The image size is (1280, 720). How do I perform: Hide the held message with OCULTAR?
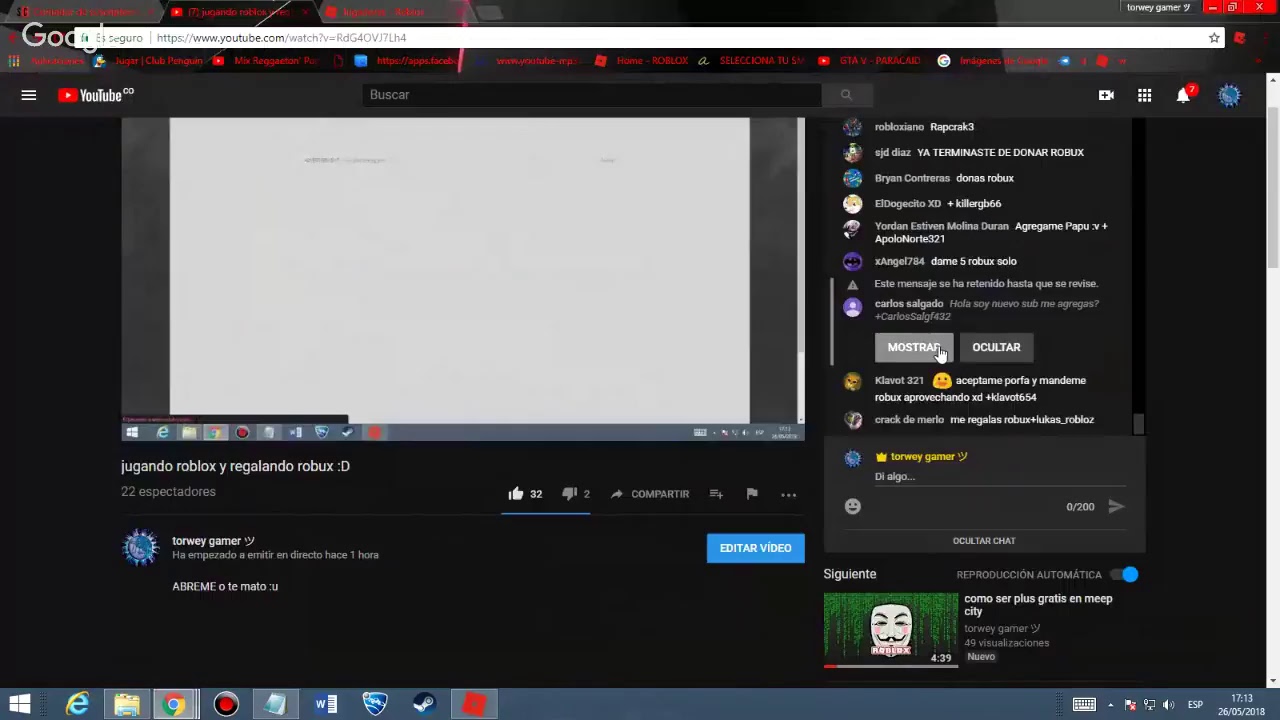[x=996, y=347]
